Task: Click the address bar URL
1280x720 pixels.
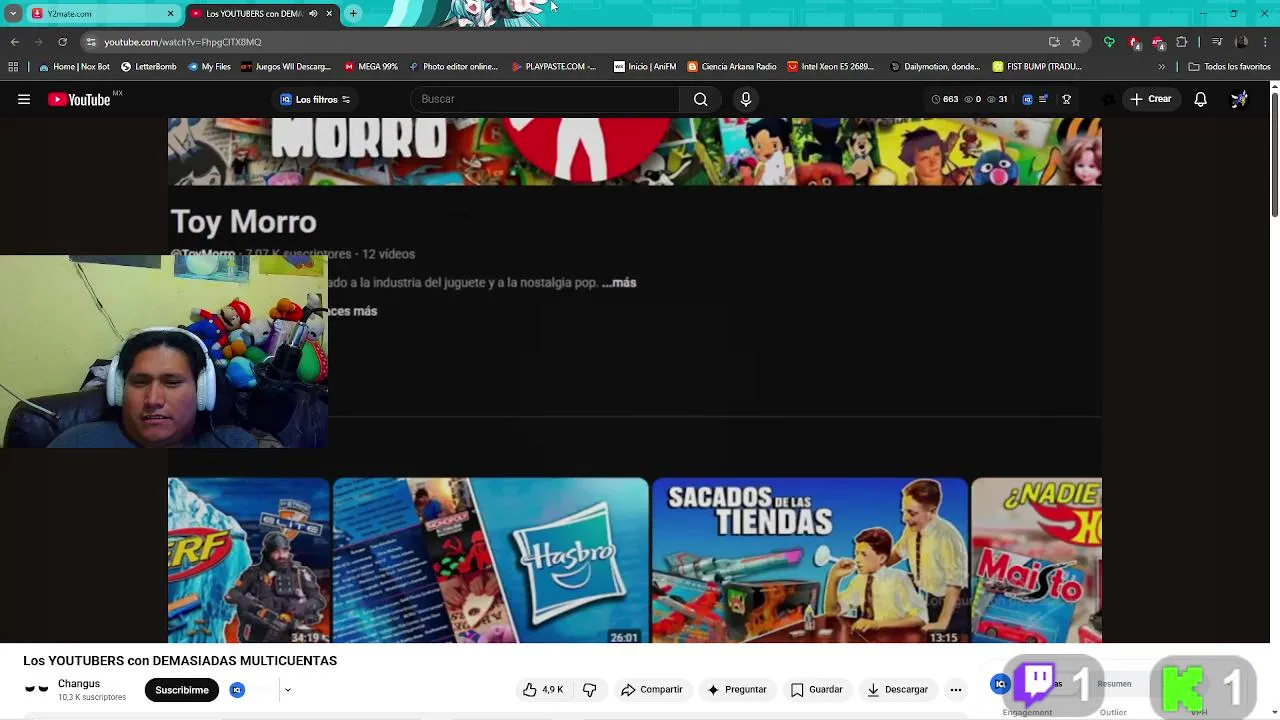Action: (183, 42)
